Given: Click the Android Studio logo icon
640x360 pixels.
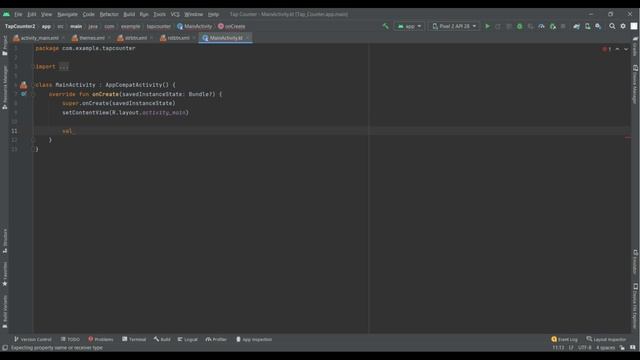Looking at the screenshot, I should pyautogui.click(x=6, y=14).
